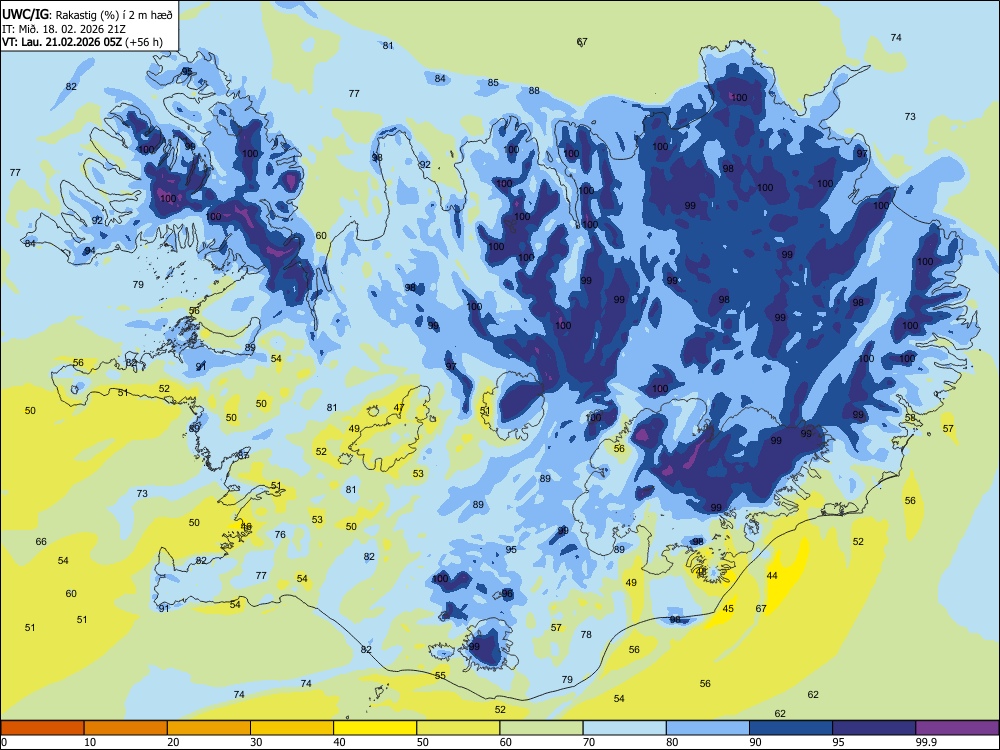Click the legend tick label 99.9

tap(926, 742)
